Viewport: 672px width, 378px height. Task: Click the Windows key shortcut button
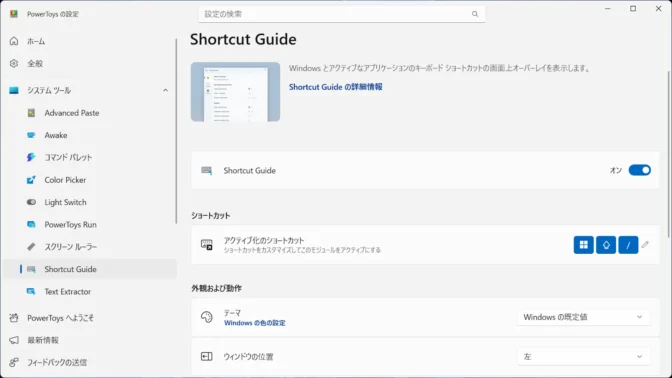point(583,245)
